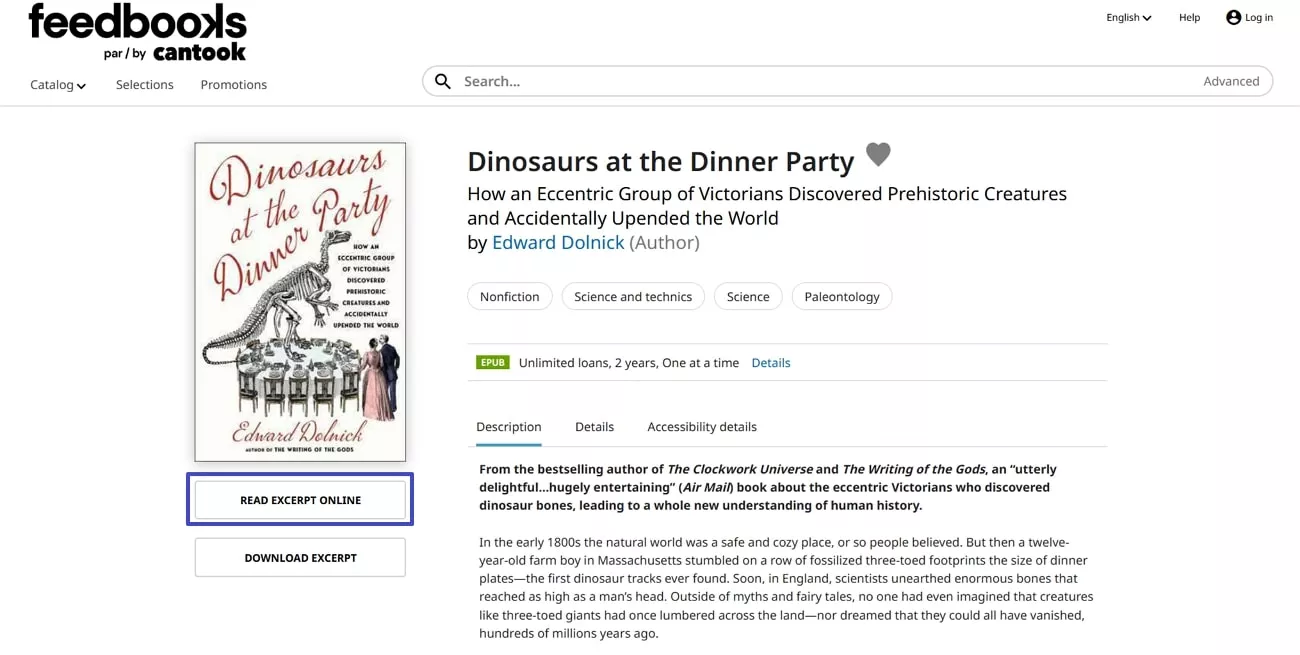Open author Edward Dolnick's page
Viewport: 1300px width, 655px height.
click(558, 243)
